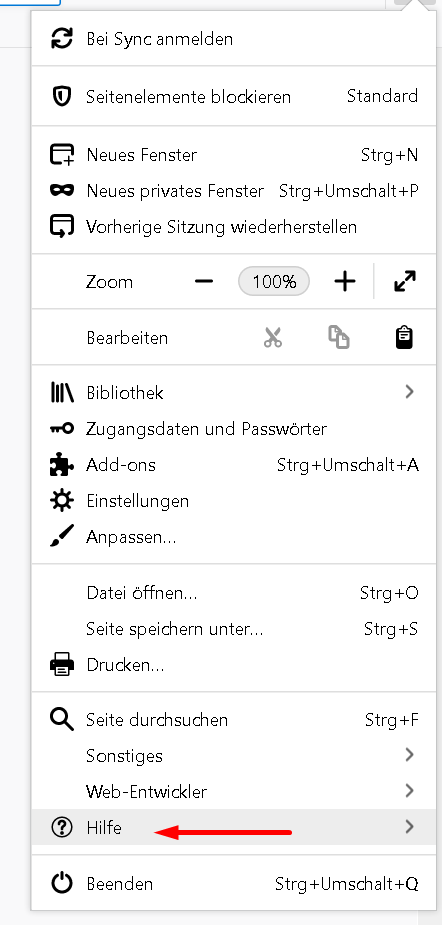Click the scissors cut icon
Screen dimensions: 442x925
(x=273, y=337)
